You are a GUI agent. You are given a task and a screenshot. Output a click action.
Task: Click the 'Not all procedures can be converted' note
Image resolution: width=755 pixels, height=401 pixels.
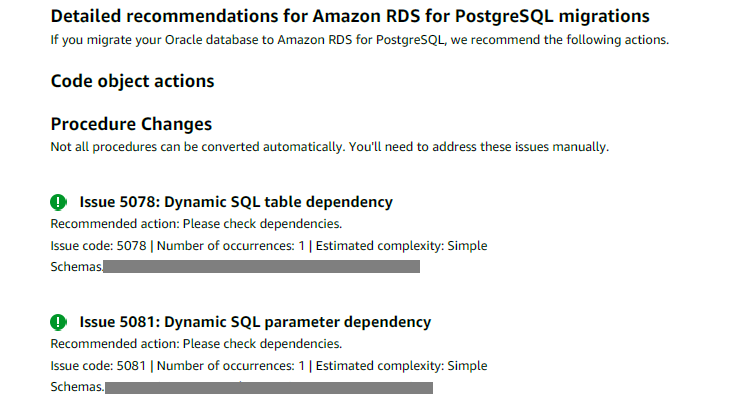[330, 147]
